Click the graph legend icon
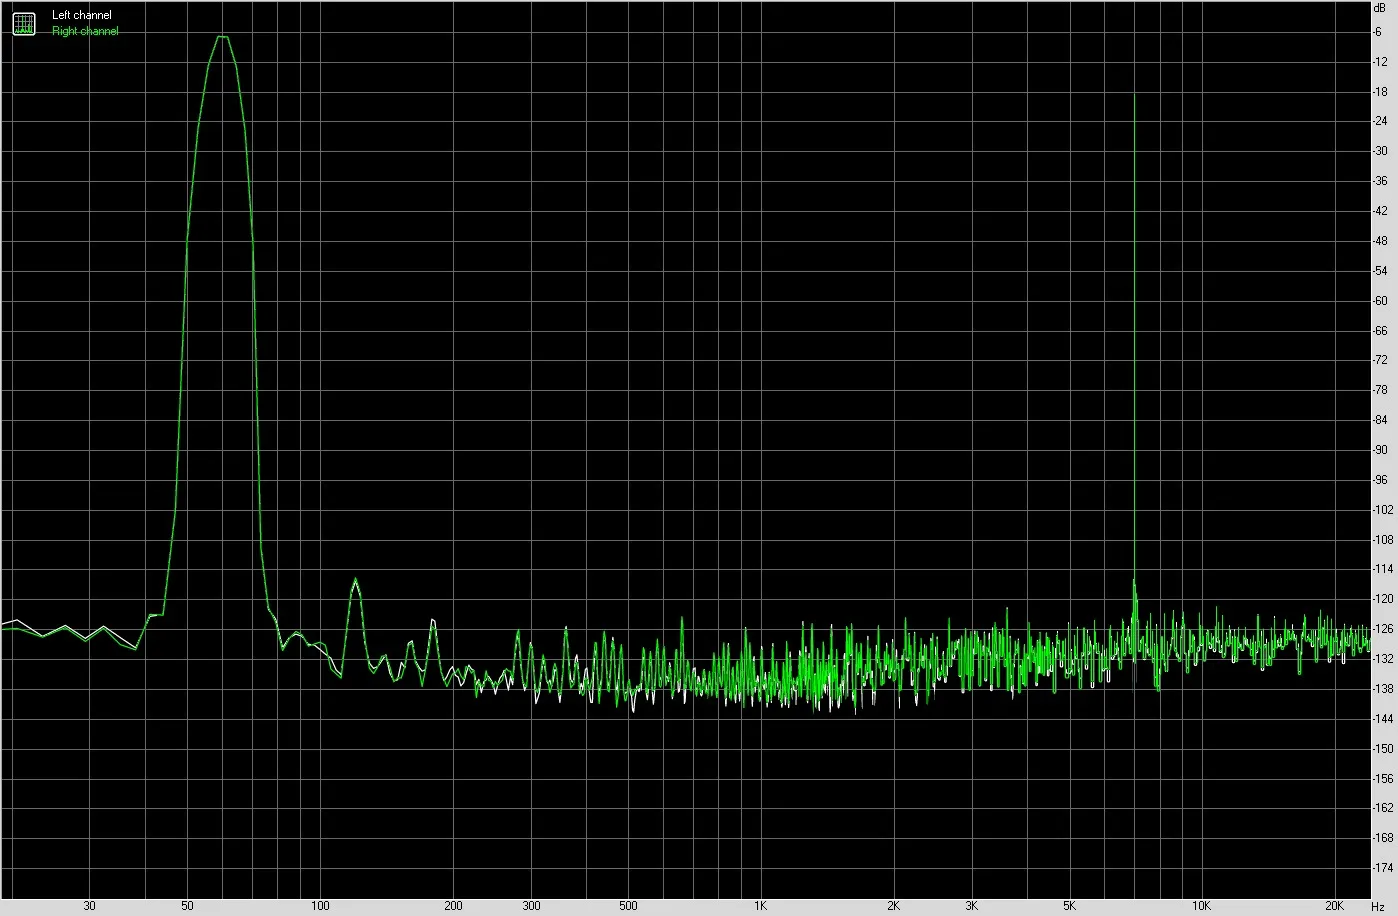 23,23
